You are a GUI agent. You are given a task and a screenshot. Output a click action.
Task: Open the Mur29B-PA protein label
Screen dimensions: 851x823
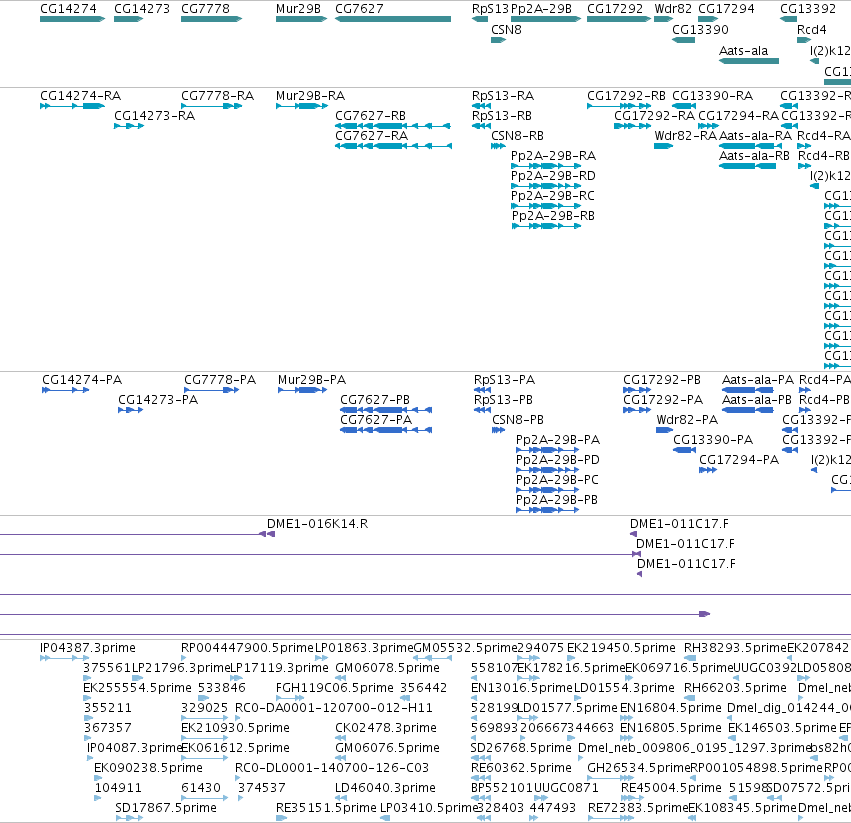tap(312, 380)
